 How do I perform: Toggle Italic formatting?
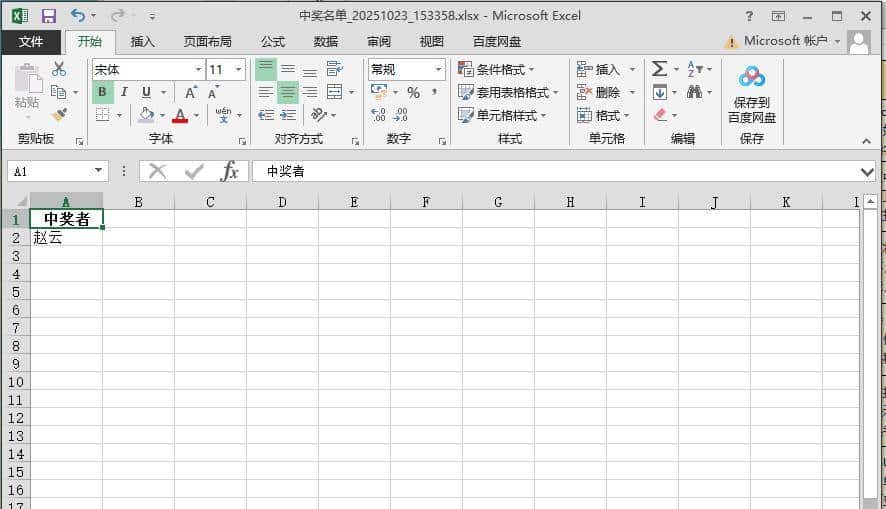click(x=124, y=92)
